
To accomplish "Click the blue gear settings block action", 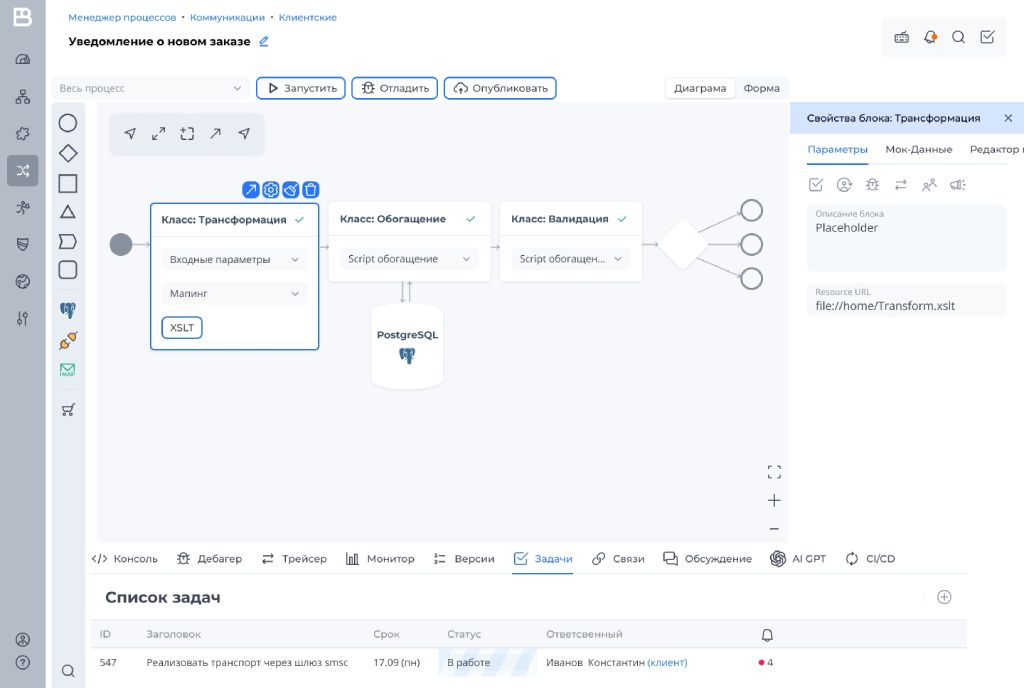I will point(270,190).
